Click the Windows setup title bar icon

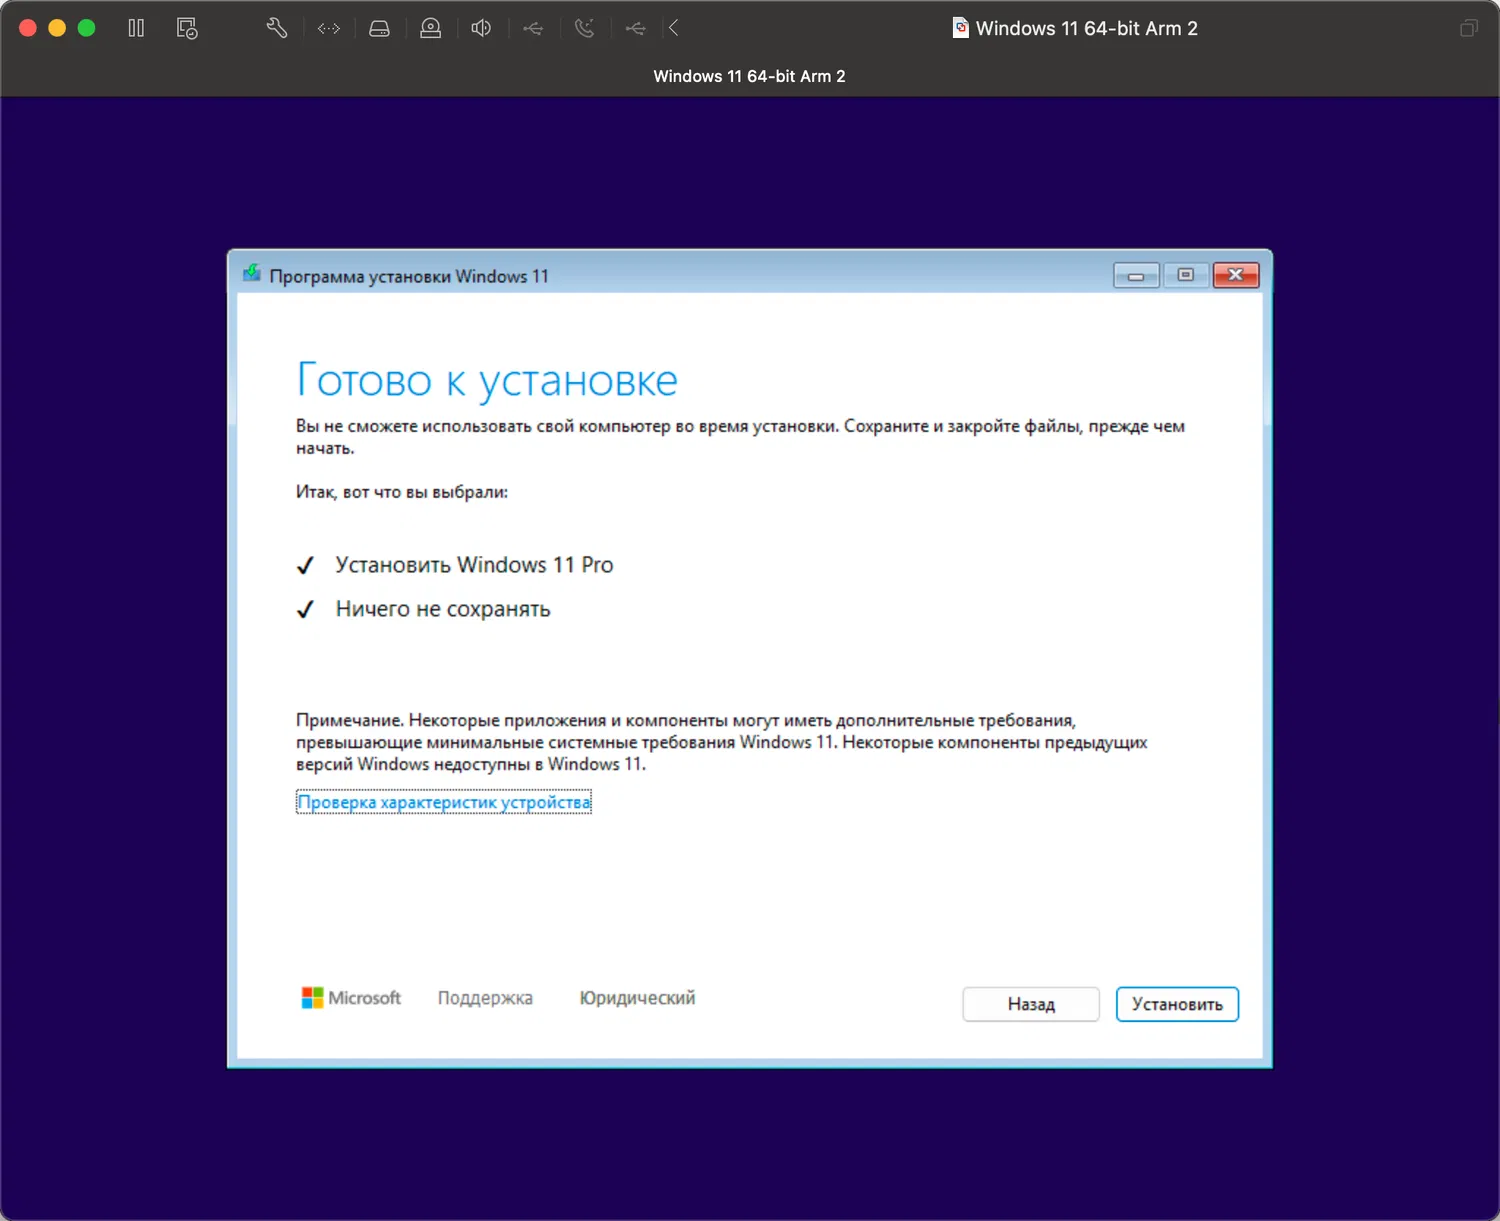point(252,274)
